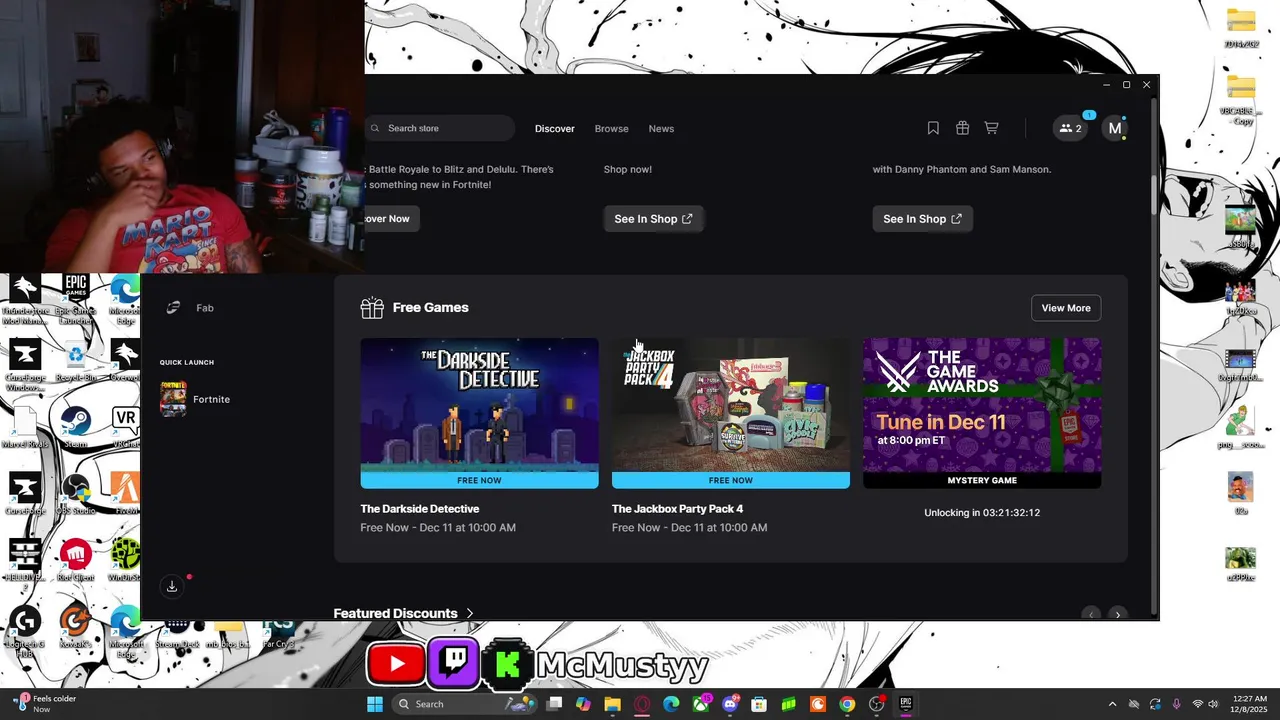Open Thunderstore Mod Manager desktop shortcut
Screen dimensions: 1280x720
tap(25, 300)
